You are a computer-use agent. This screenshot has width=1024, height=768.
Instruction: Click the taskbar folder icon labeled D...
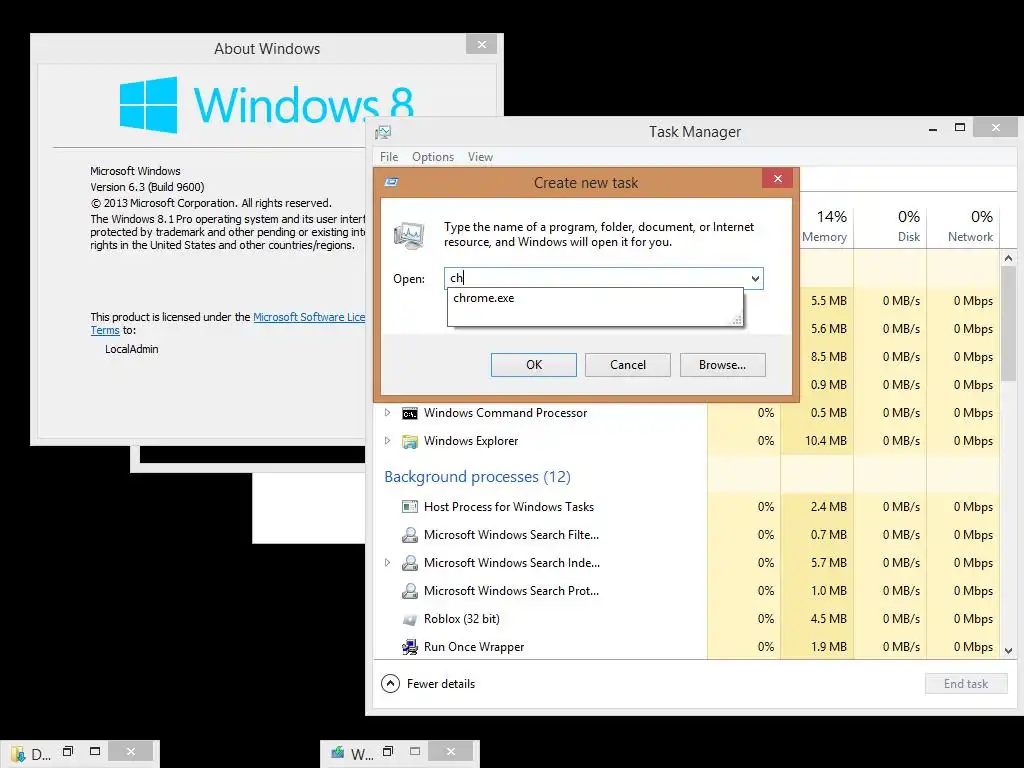(x=18, y=754)
